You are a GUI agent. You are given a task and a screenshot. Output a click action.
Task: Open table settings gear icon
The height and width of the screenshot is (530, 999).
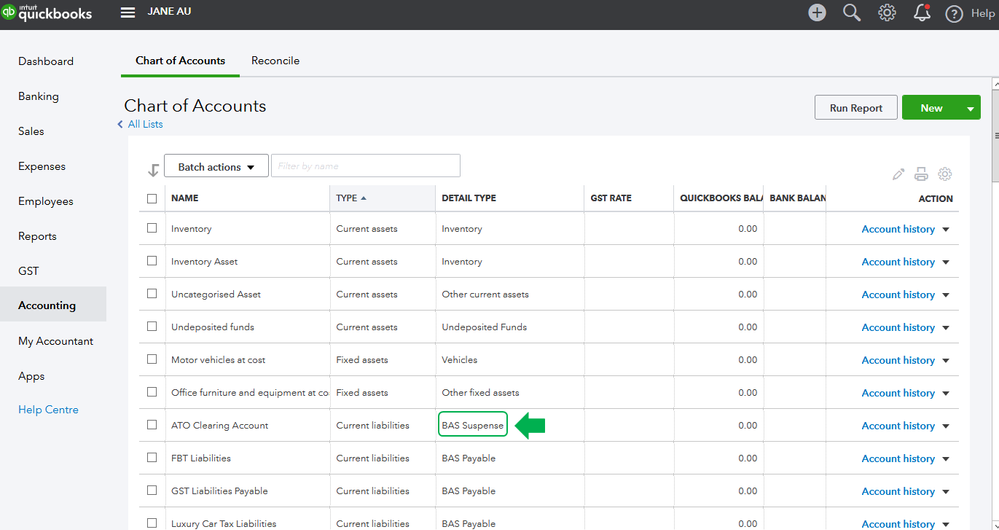(x=944, y=174)
